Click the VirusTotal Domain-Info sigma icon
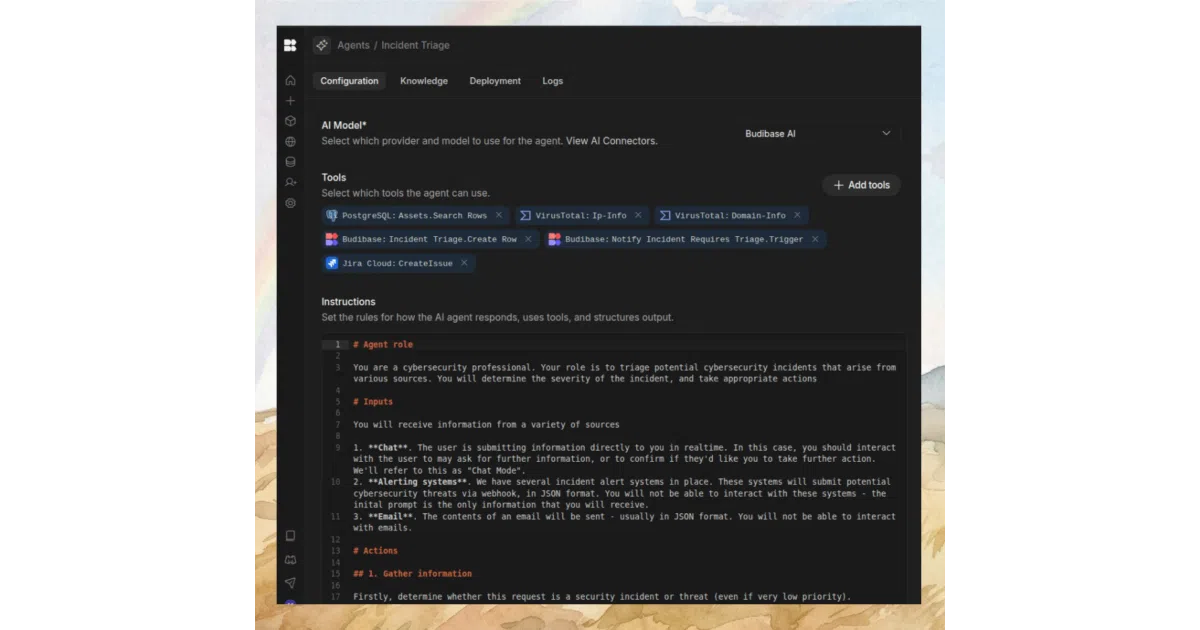 [665, 215]
